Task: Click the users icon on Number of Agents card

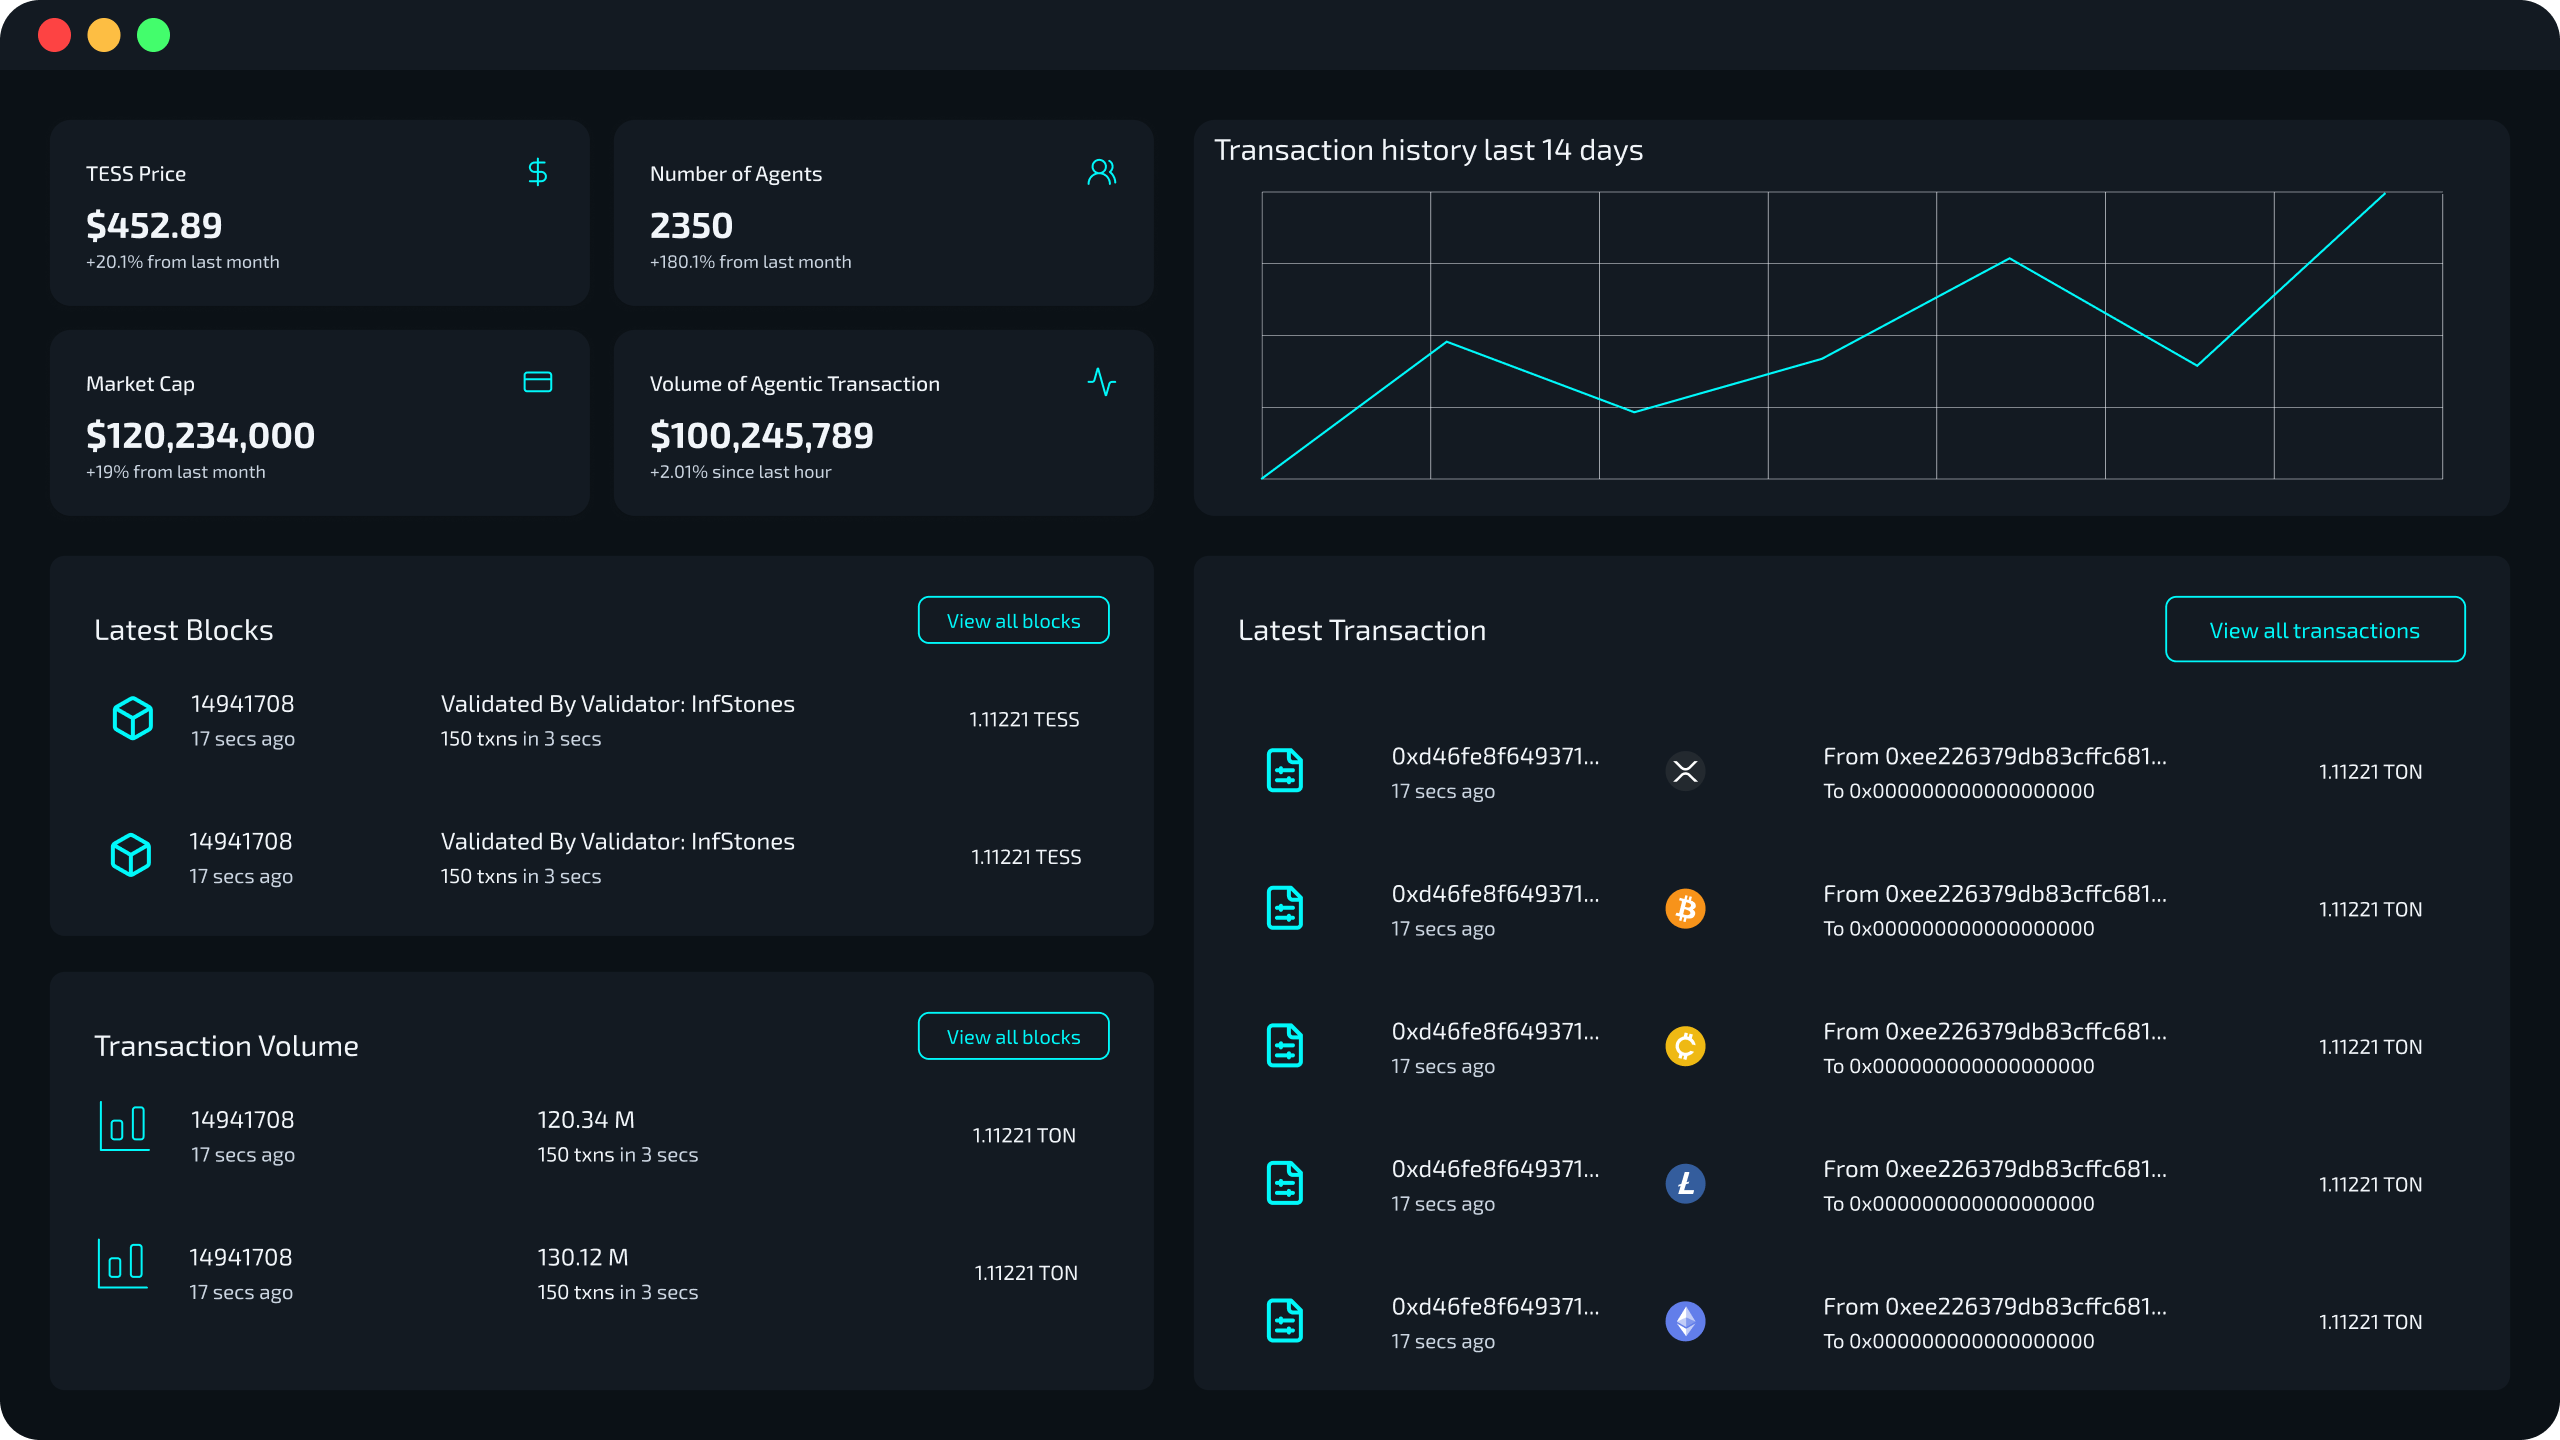Action: (x=1101, y=172)
